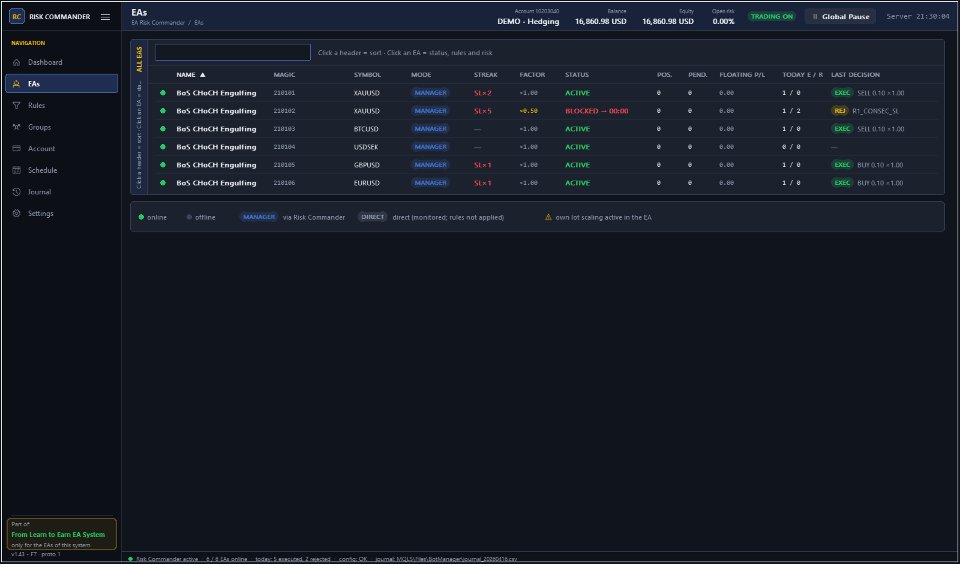This screenshot has height=564, width=960.
Task: Click EXEC badge in 210101 row
Action: point(842,93)
